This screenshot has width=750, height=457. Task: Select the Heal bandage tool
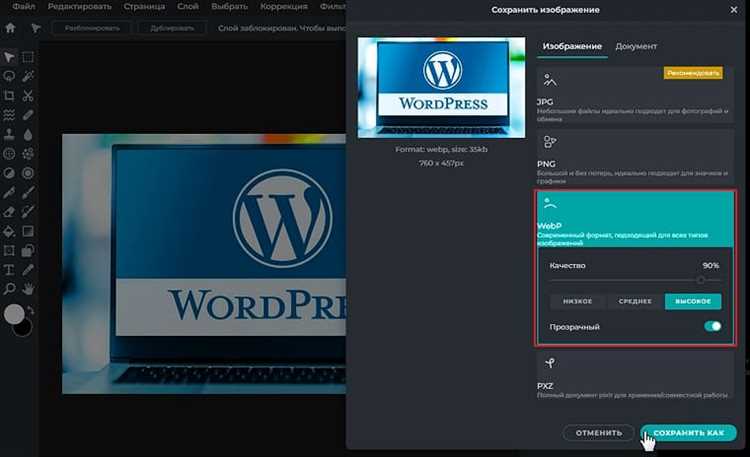point(28,115)
